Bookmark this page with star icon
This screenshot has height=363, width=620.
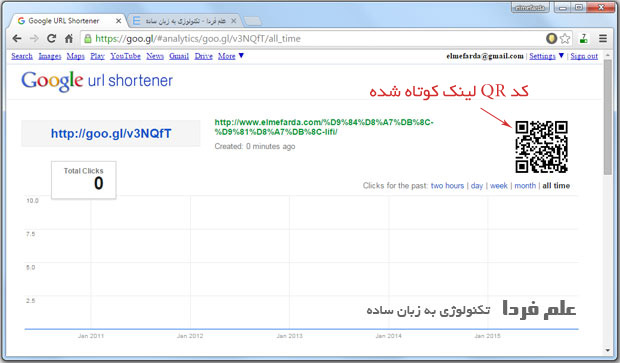click(565, 38)
